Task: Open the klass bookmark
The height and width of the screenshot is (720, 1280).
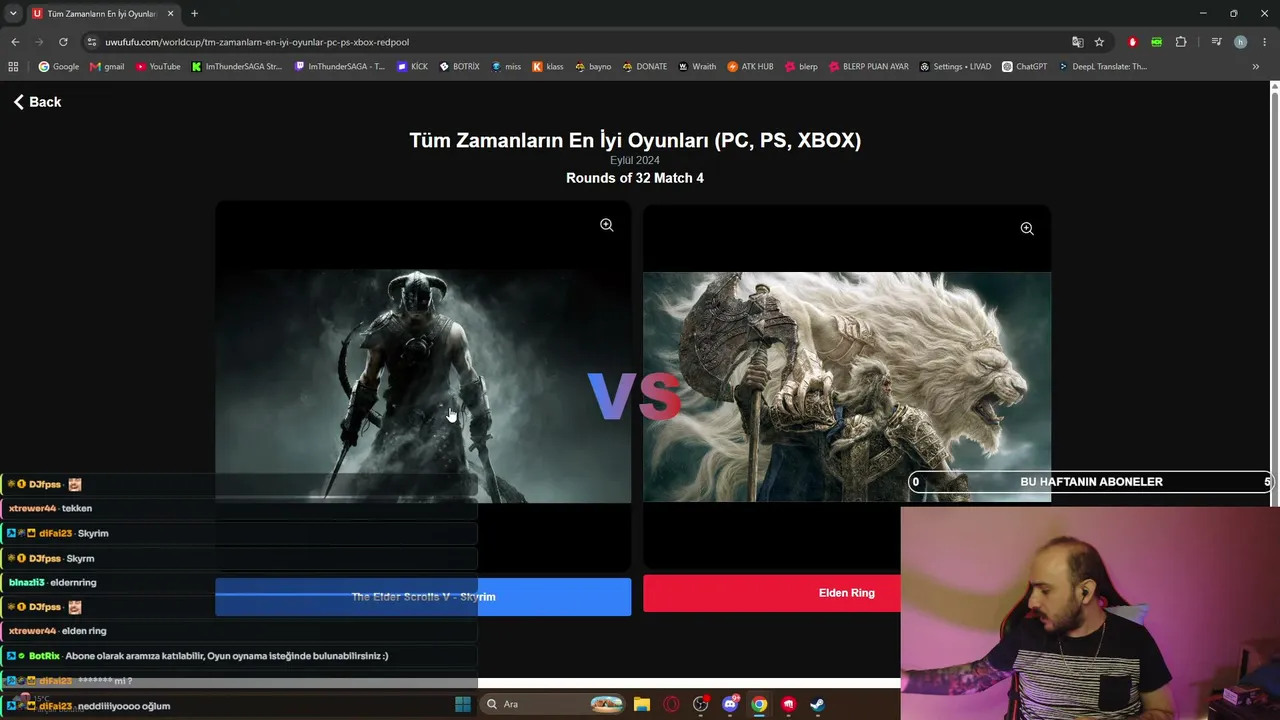Action: click(x=547, y=67)
